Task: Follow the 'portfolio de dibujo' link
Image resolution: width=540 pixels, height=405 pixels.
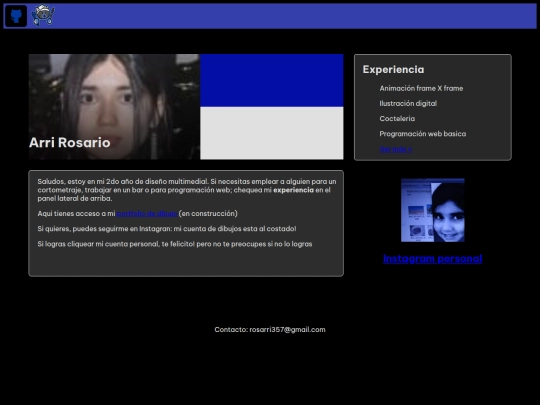Action: (147, 214)
